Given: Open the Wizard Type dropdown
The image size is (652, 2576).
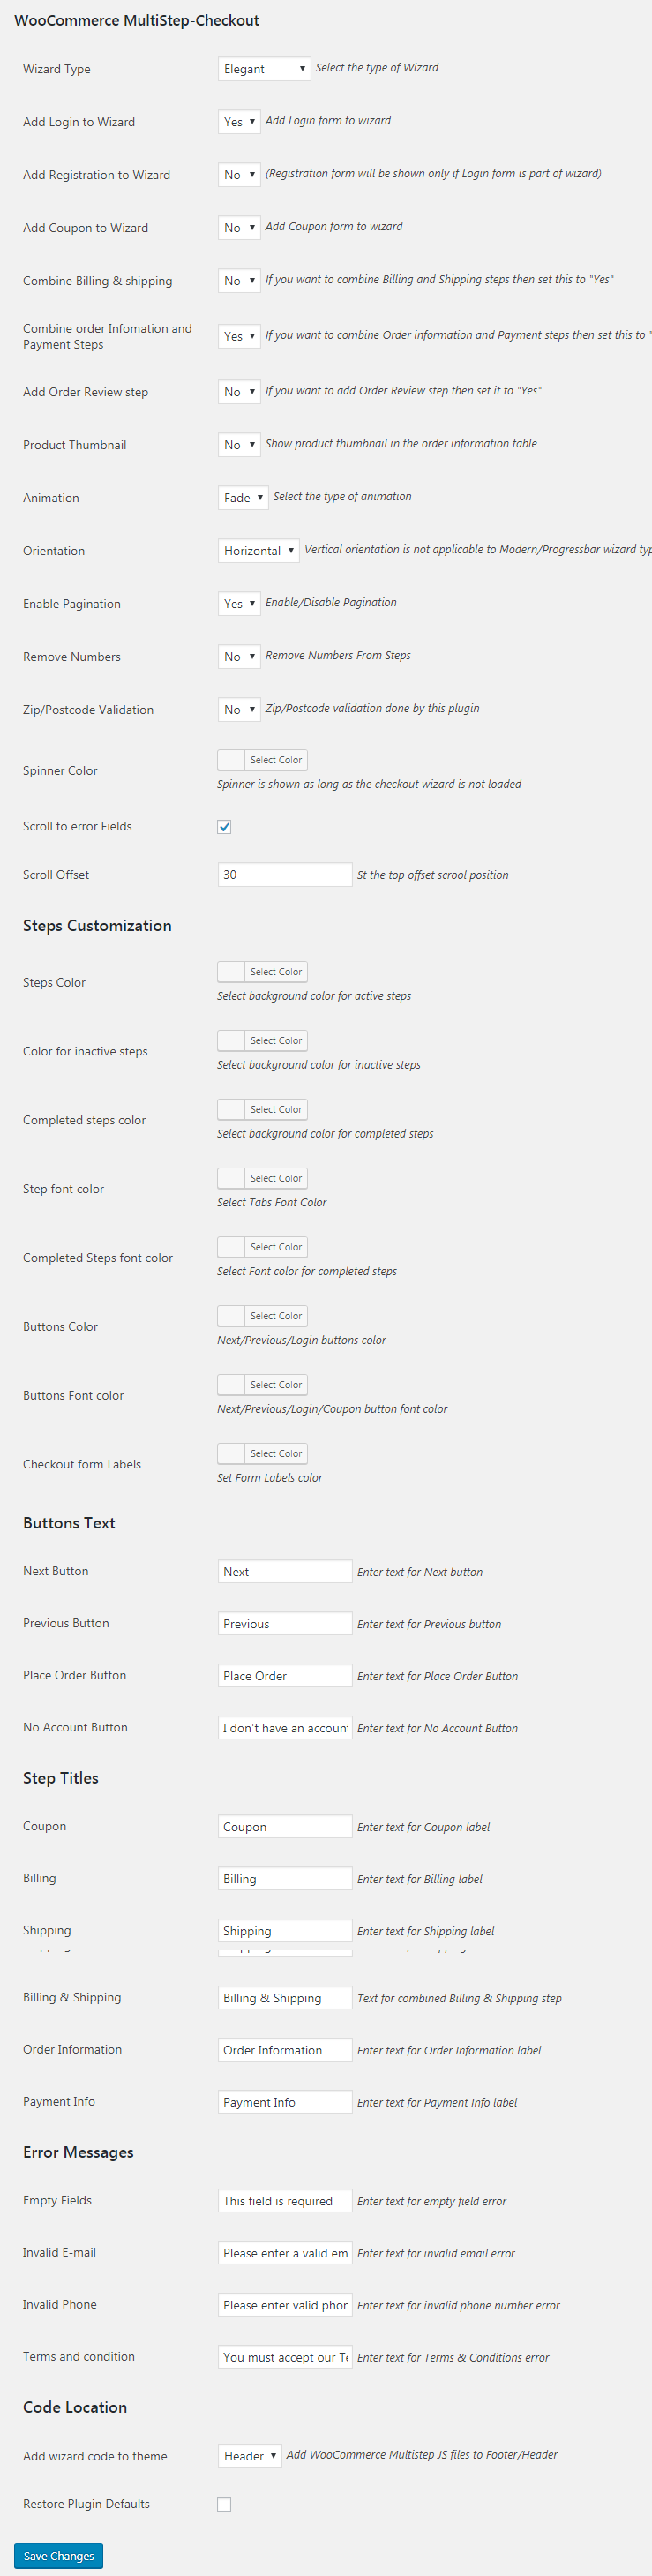Looking at the screenshot, I should pos(264,69).
